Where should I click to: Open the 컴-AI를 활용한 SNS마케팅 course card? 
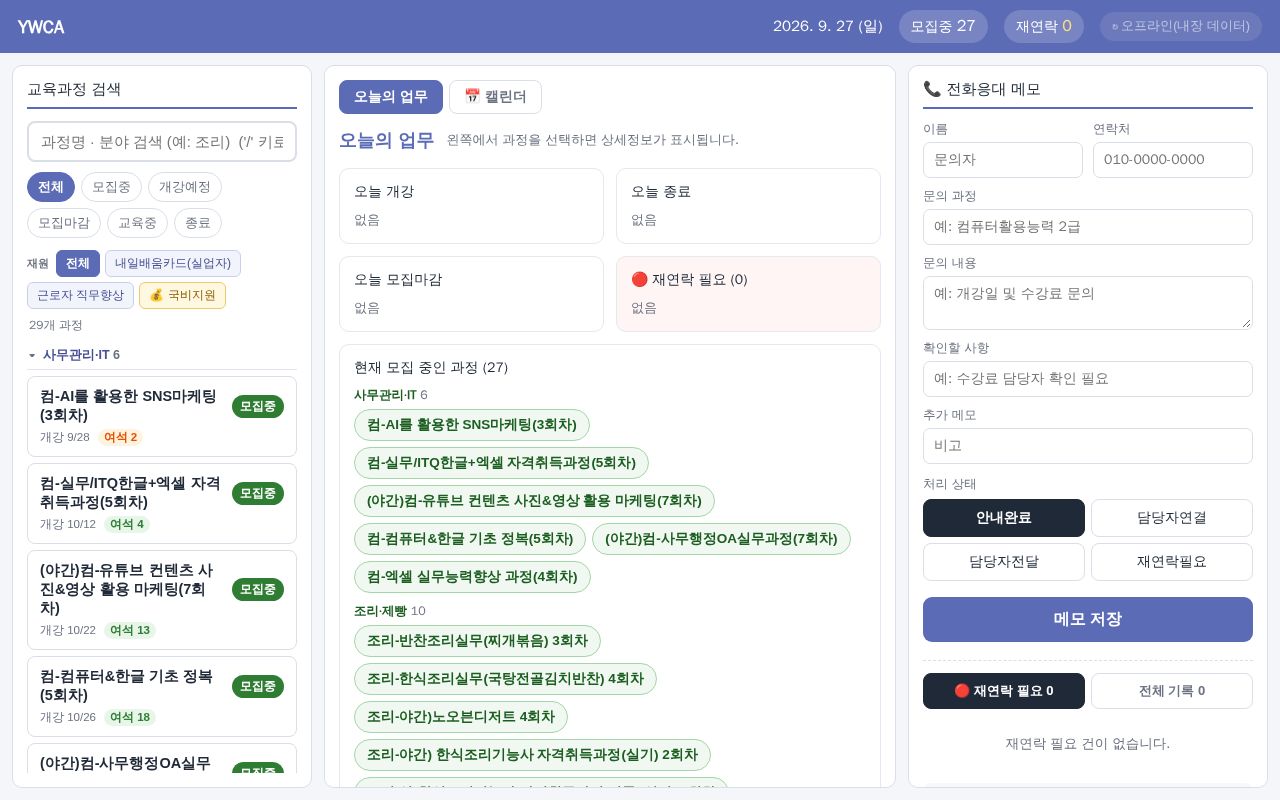[162, 416]
